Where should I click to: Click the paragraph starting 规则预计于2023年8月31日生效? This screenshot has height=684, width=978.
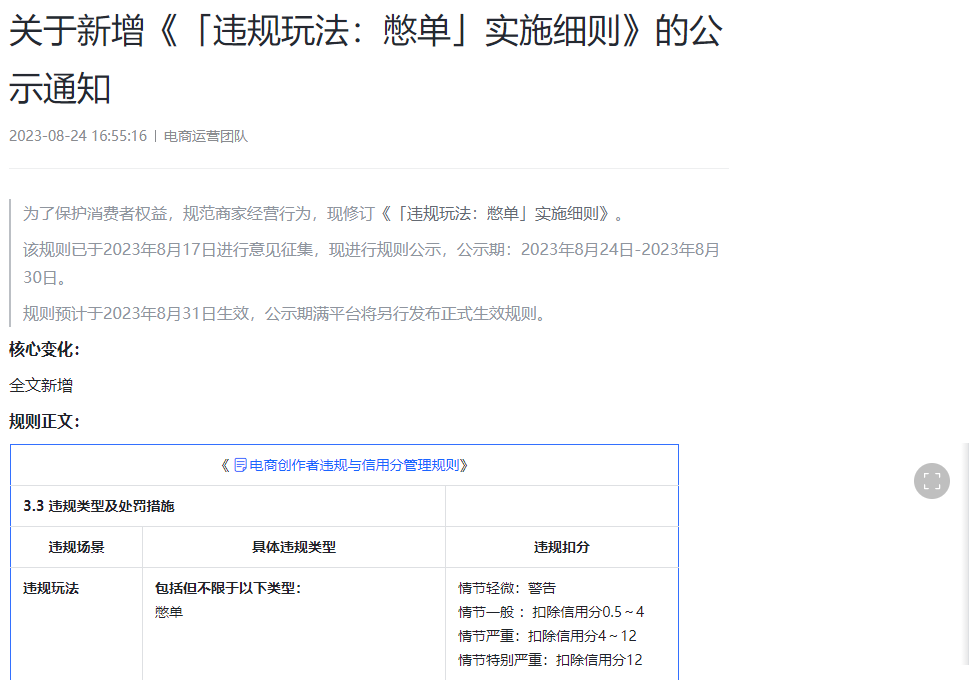286,313
